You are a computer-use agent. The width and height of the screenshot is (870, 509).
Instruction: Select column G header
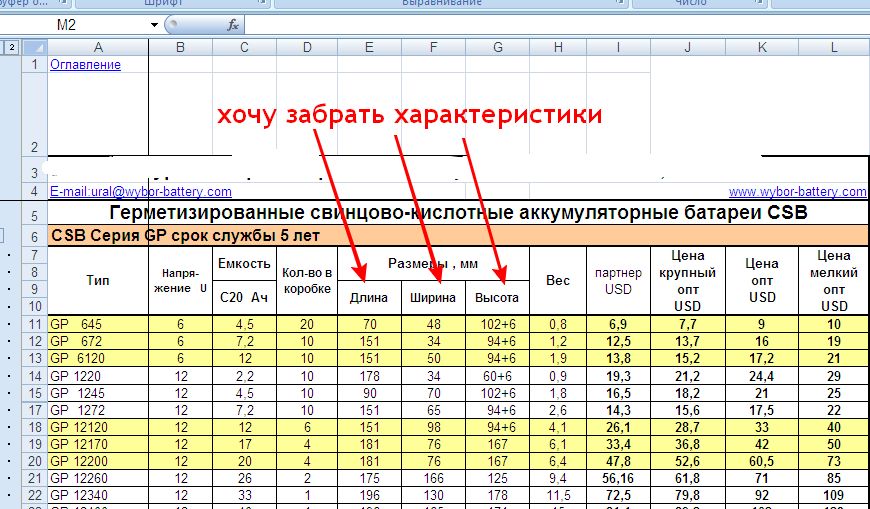coord(498,48)
